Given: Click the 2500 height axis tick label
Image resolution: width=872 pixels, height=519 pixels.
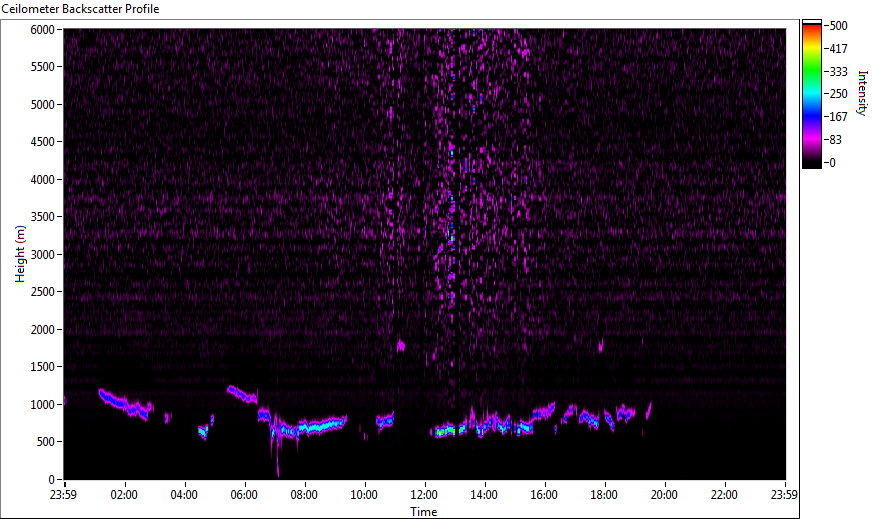Looking at the screenshot, I should tap(42, 292).
